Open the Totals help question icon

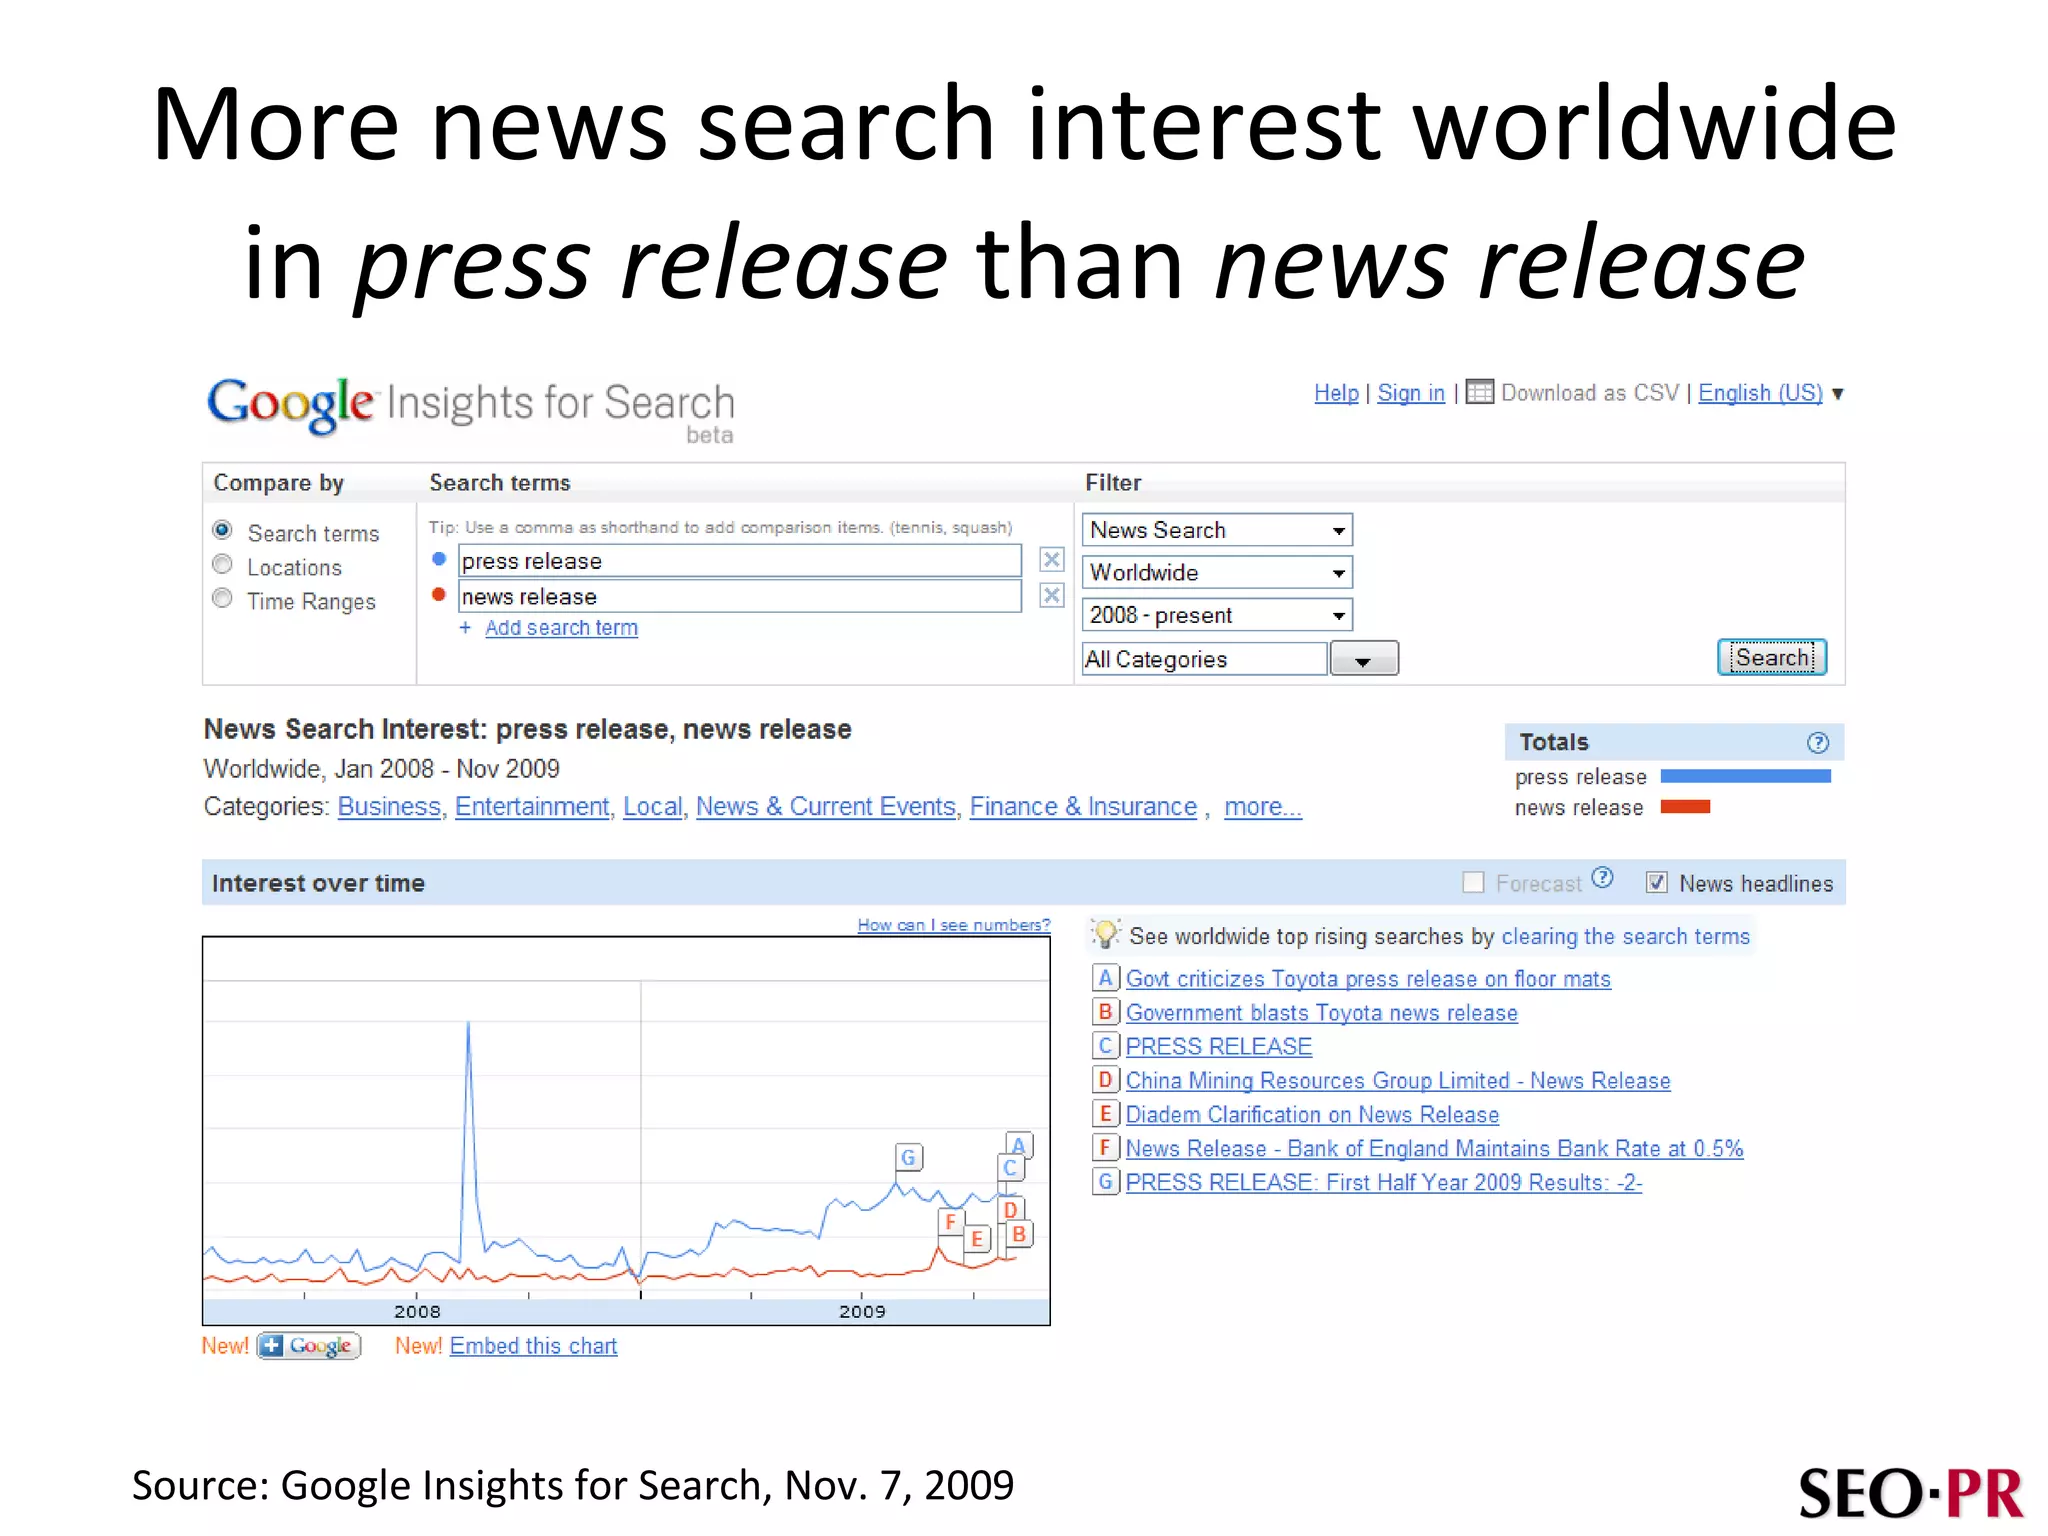[x=1817, y=742]
